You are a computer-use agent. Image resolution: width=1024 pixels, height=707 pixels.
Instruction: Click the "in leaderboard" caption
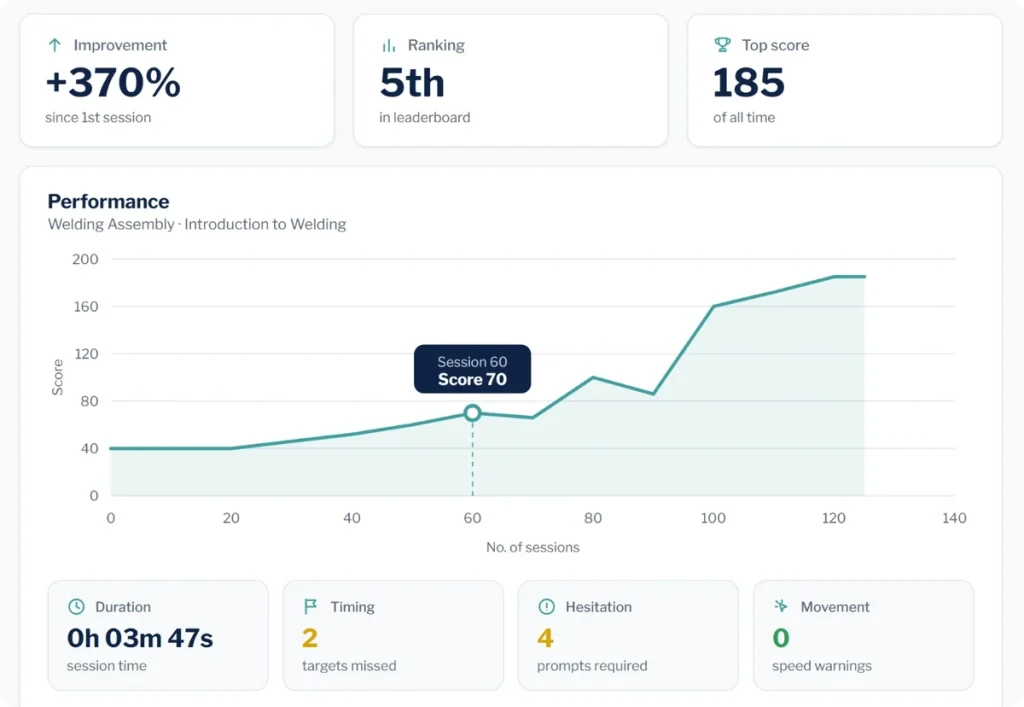point(424,118)
